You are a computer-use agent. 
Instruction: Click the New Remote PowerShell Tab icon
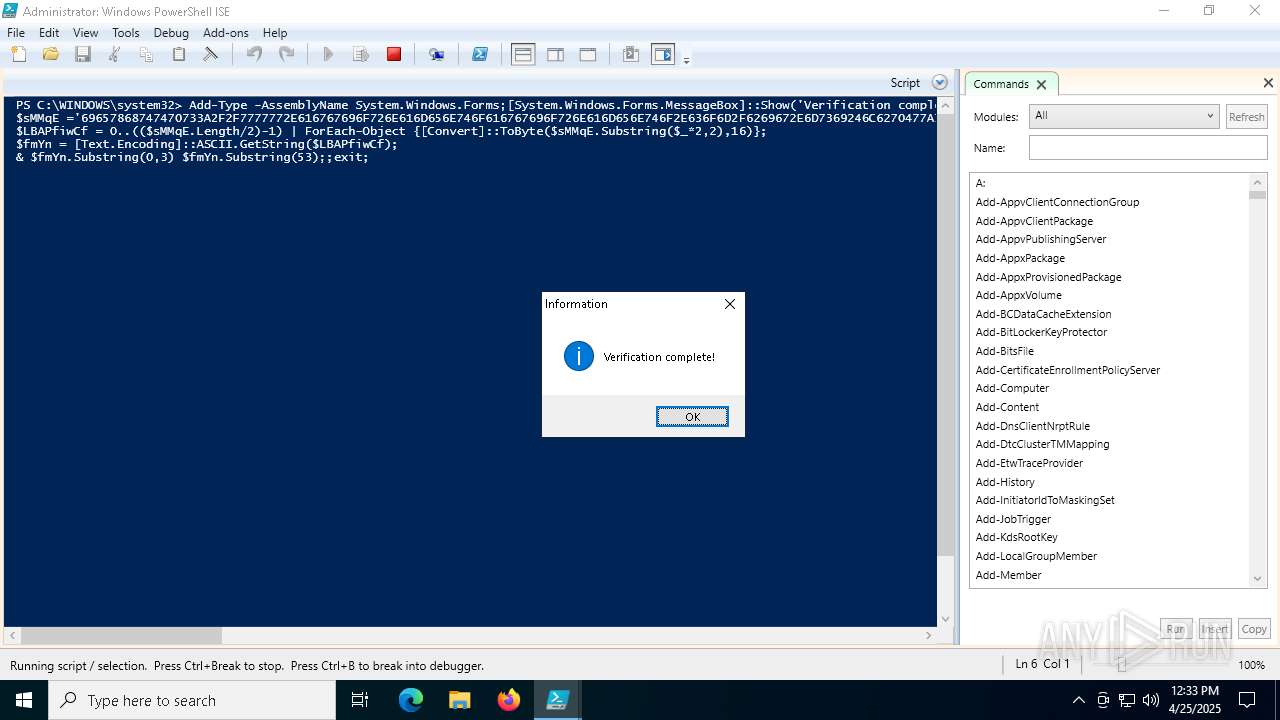click(x=437, y=55)
